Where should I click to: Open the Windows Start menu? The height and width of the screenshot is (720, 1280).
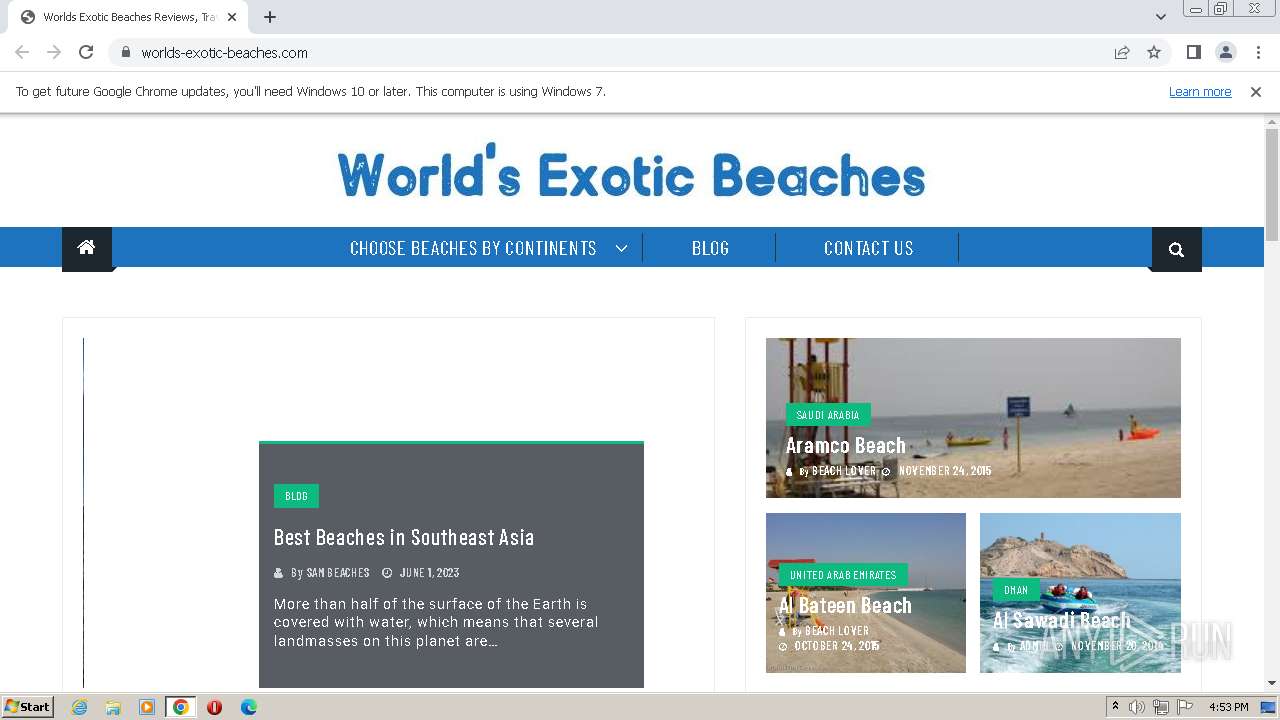click(27, 707)
